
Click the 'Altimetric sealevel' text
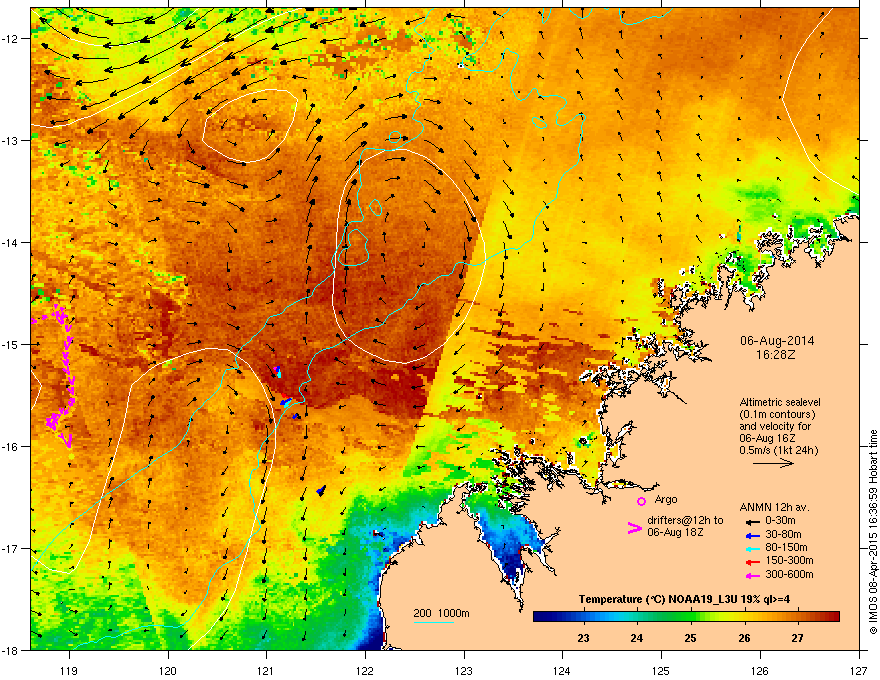click(x=780, y=402)
